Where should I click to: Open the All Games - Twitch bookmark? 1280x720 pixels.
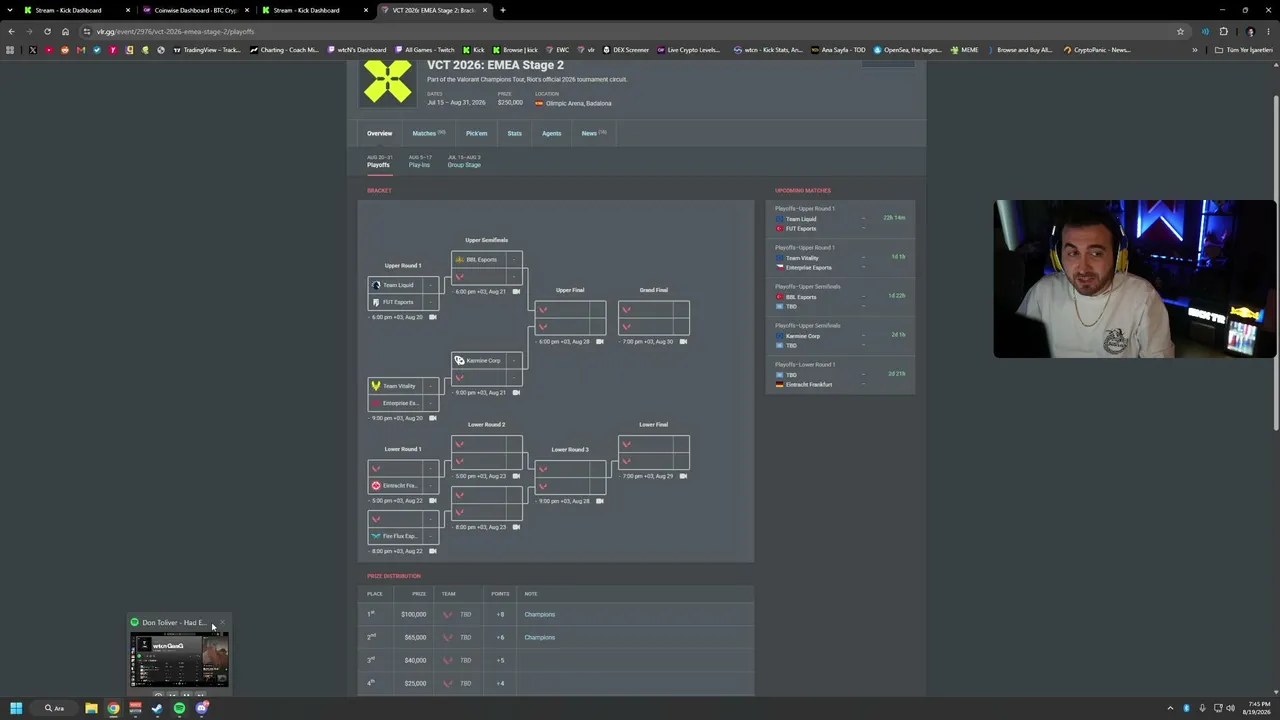pyautogui.click(x=424, y=50)
